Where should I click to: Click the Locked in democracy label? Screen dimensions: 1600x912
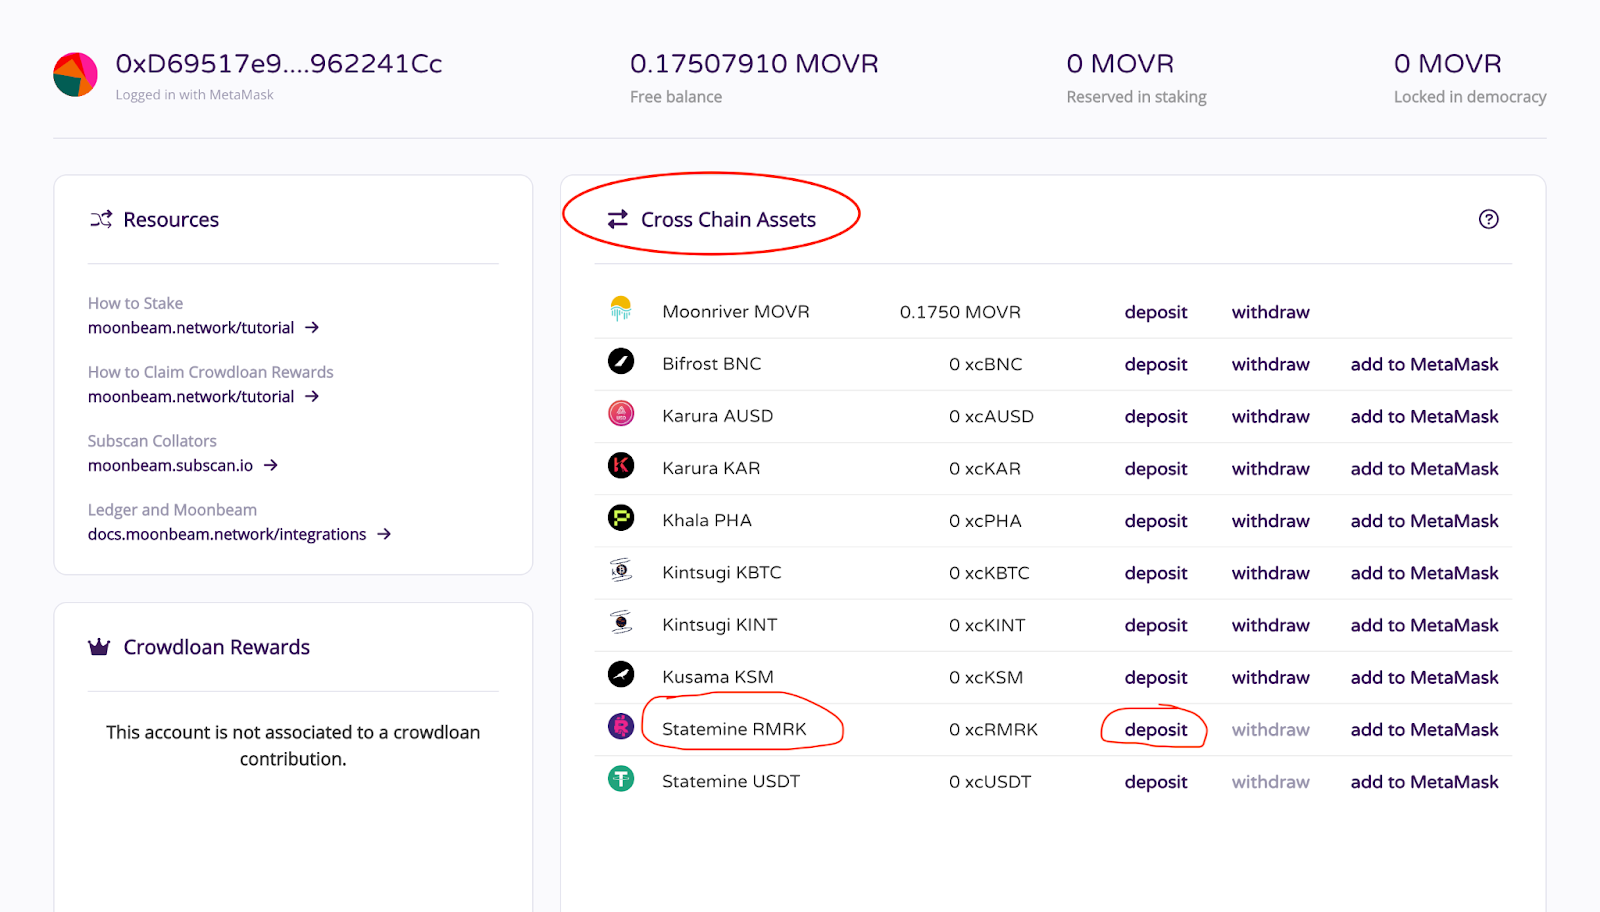tap(1470, 97)
